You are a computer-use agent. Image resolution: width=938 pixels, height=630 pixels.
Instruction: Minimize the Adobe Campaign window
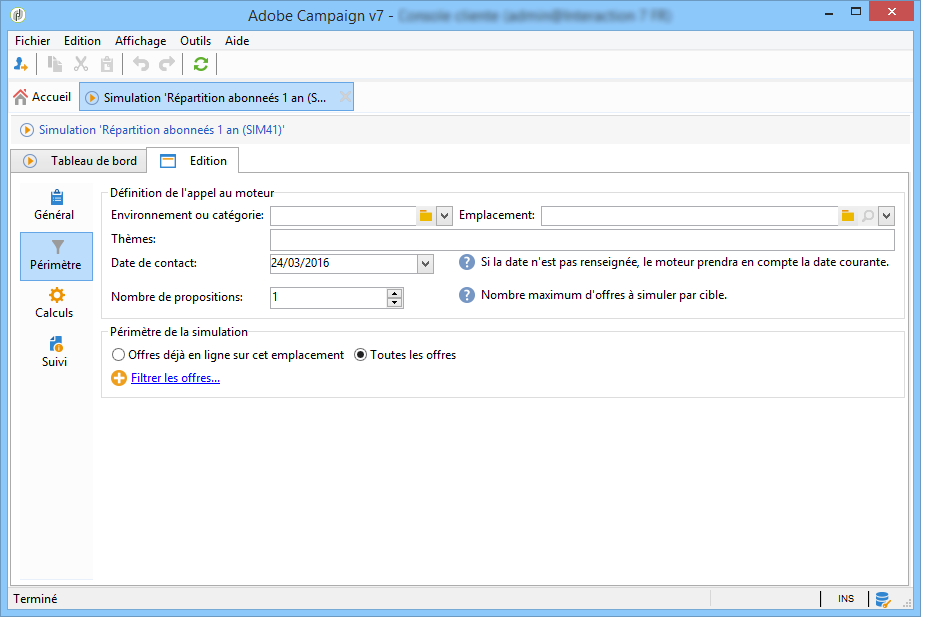pyautogui.click(x=829, y=13)
